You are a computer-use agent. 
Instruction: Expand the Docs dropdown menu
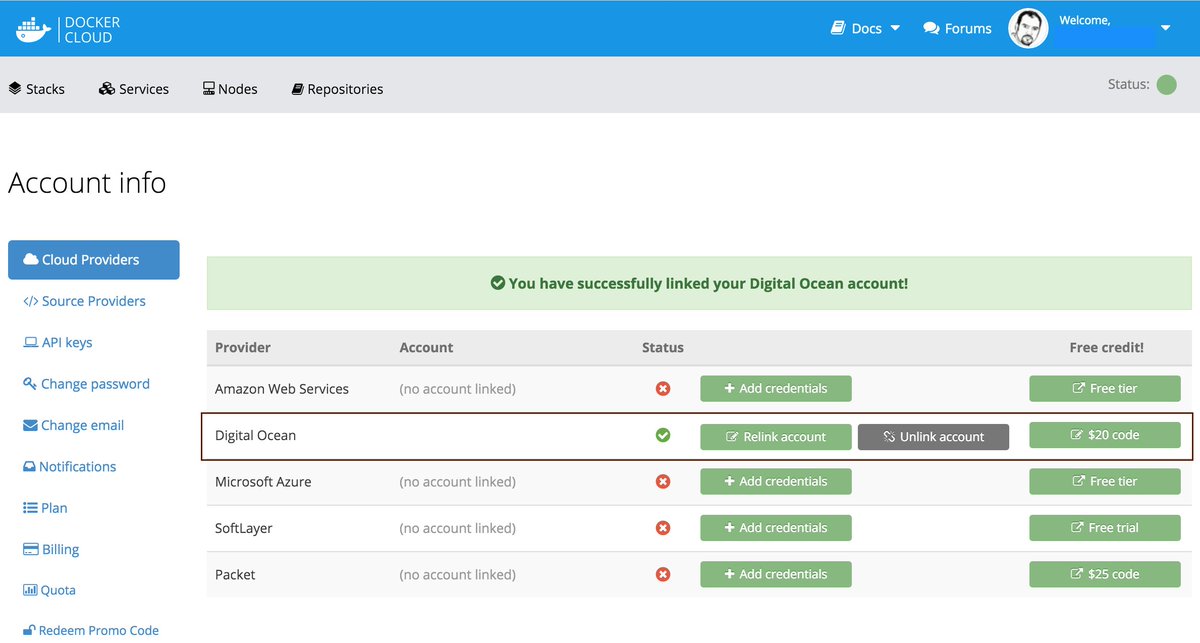point(896,28)
